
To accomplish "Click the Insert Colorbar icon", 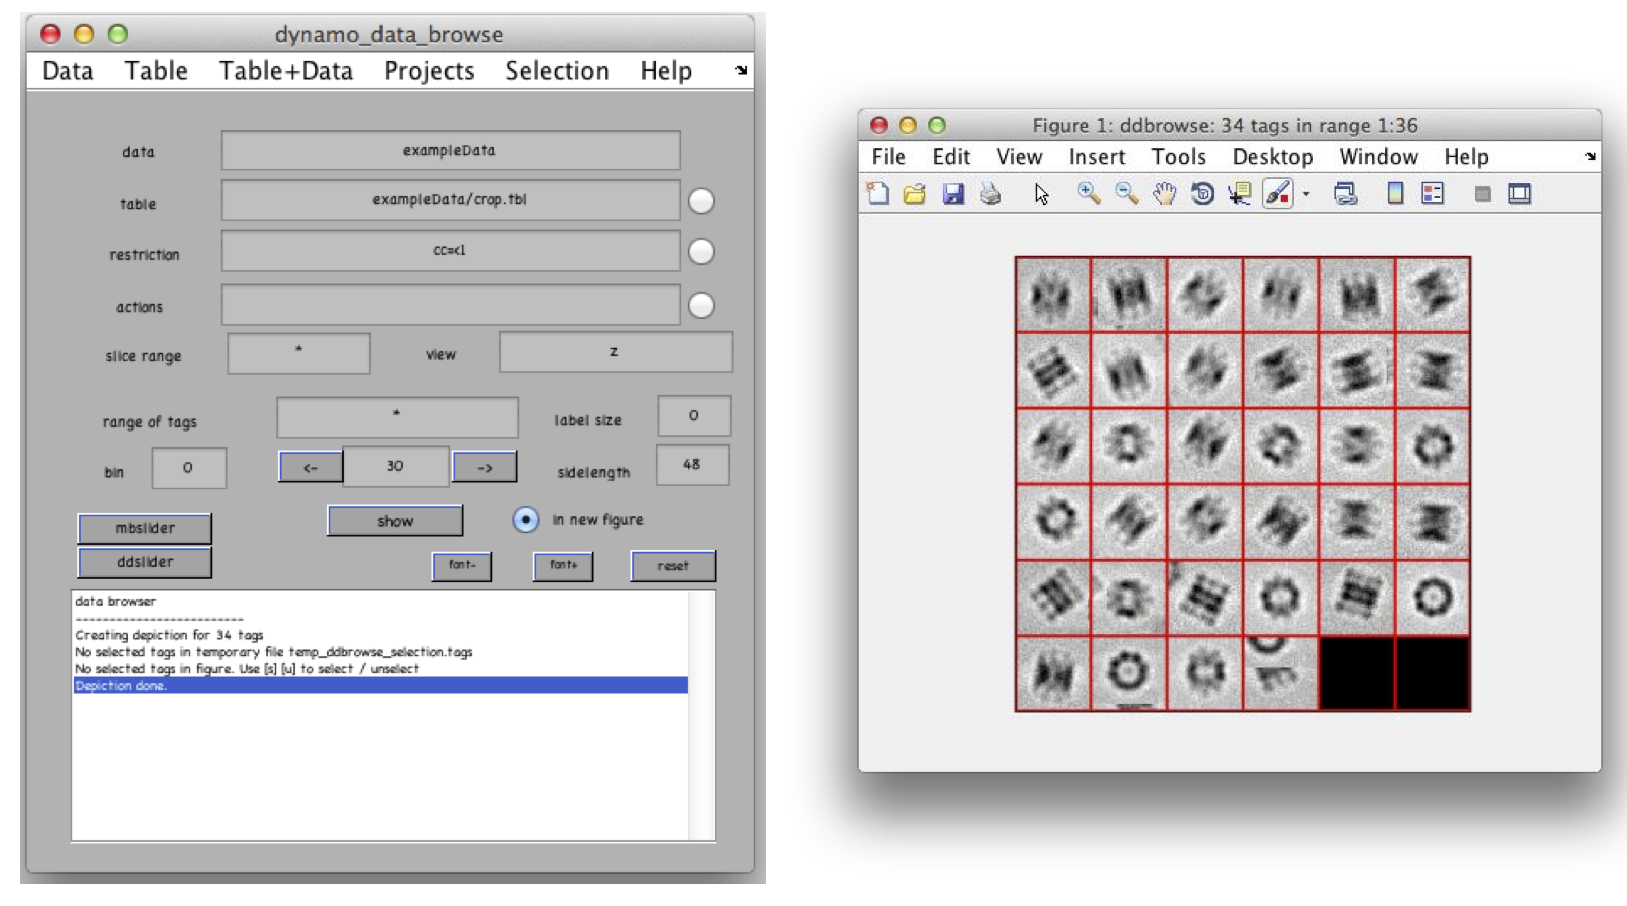I will [1395, 194].
